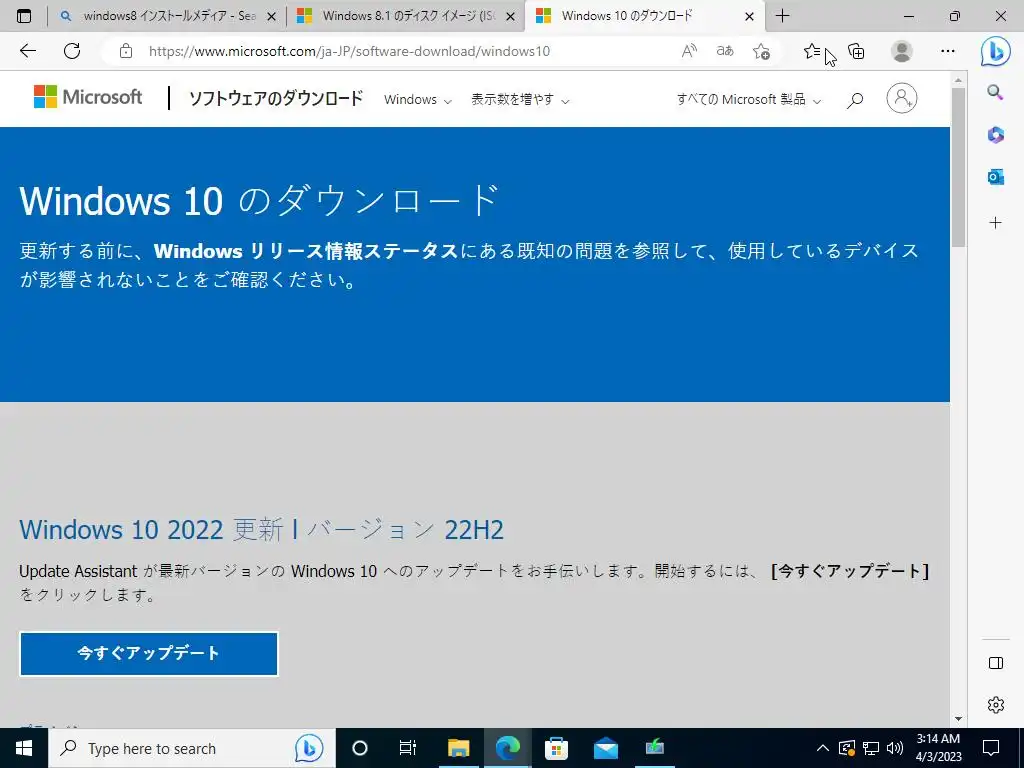Close the windows8 search tab
The image size is (1024, 768).
[x=272, y=17]
